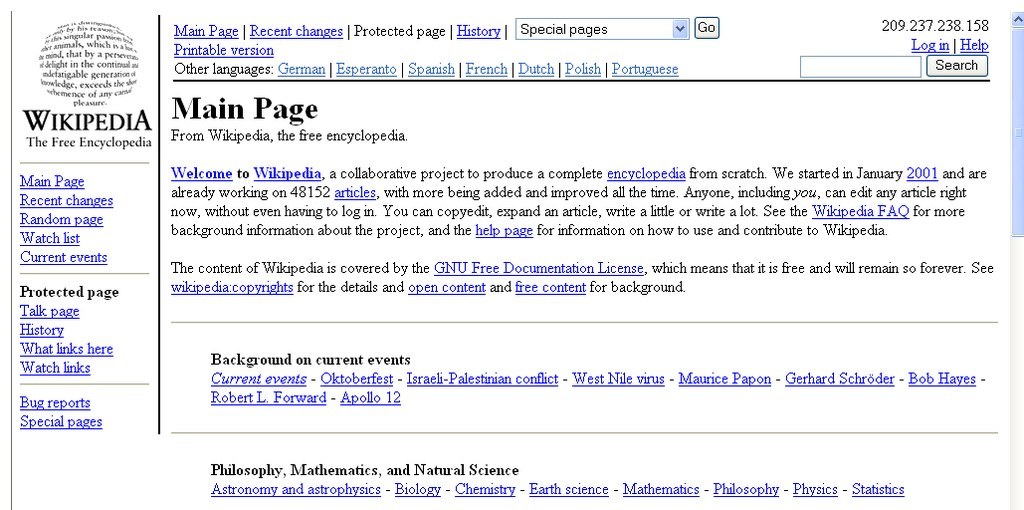Open Recent changes in the sidebar
This screenshot has width=1024, height=510.
tap(67, 200)
